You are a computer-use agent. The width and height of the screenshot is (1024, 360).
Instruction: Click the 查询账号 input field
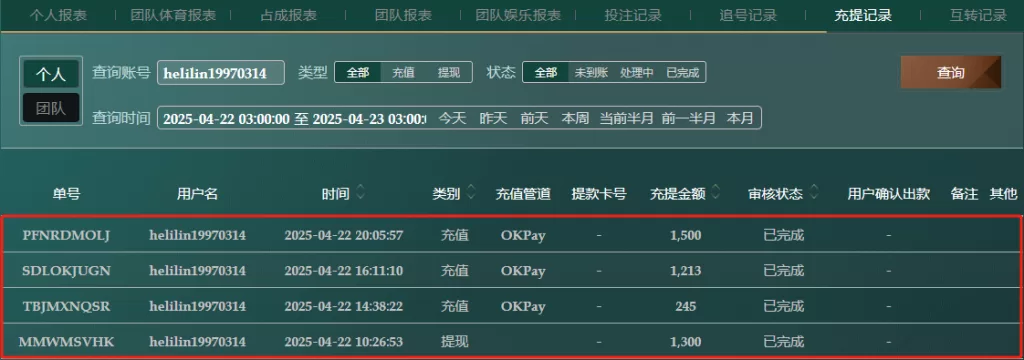click(x=221, y=73)
